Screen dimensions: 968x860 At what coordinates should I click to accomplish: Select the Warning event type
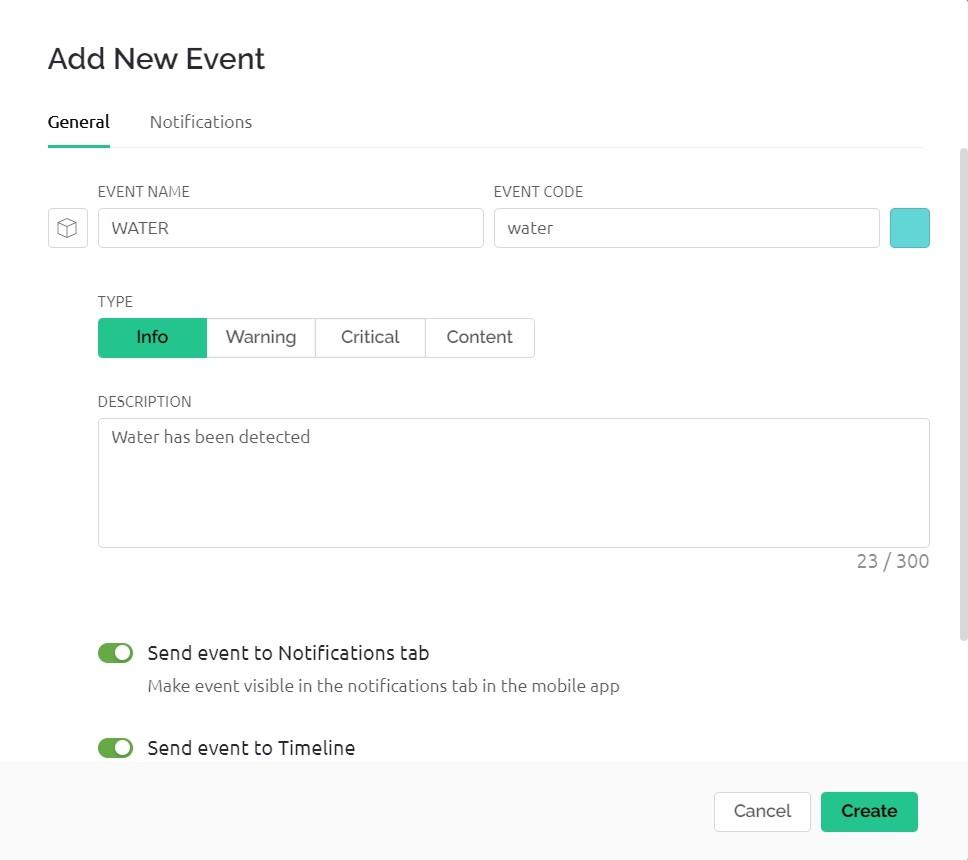coord(261,337)
